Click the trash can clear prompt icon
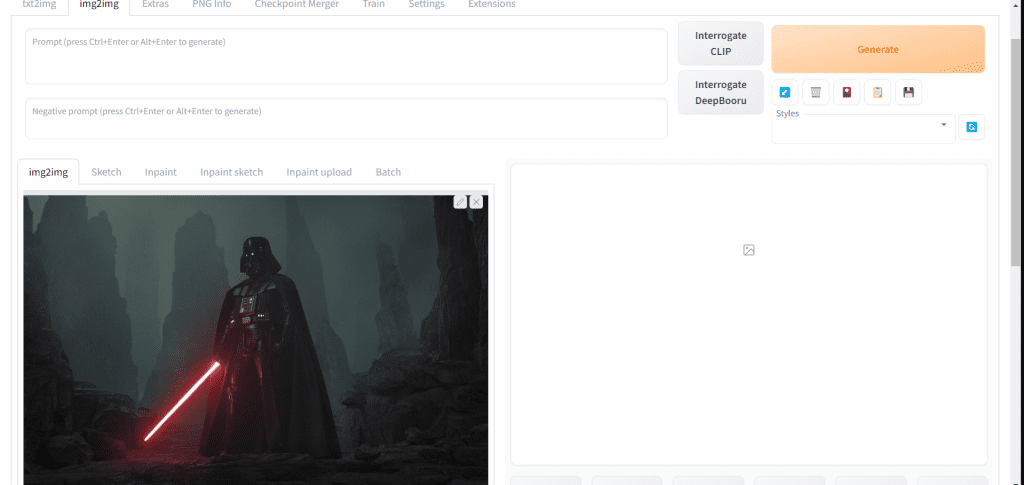1024x485 pixels. [x=816, y=93]
